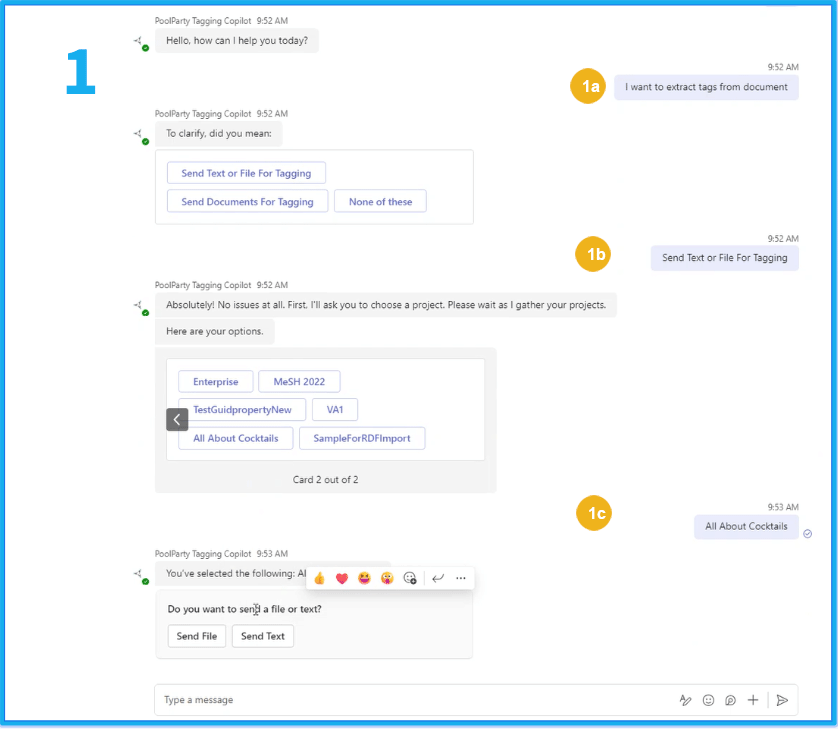838x729 pixels.
Task: React with surprised face emoji
Action: (387, 578)
